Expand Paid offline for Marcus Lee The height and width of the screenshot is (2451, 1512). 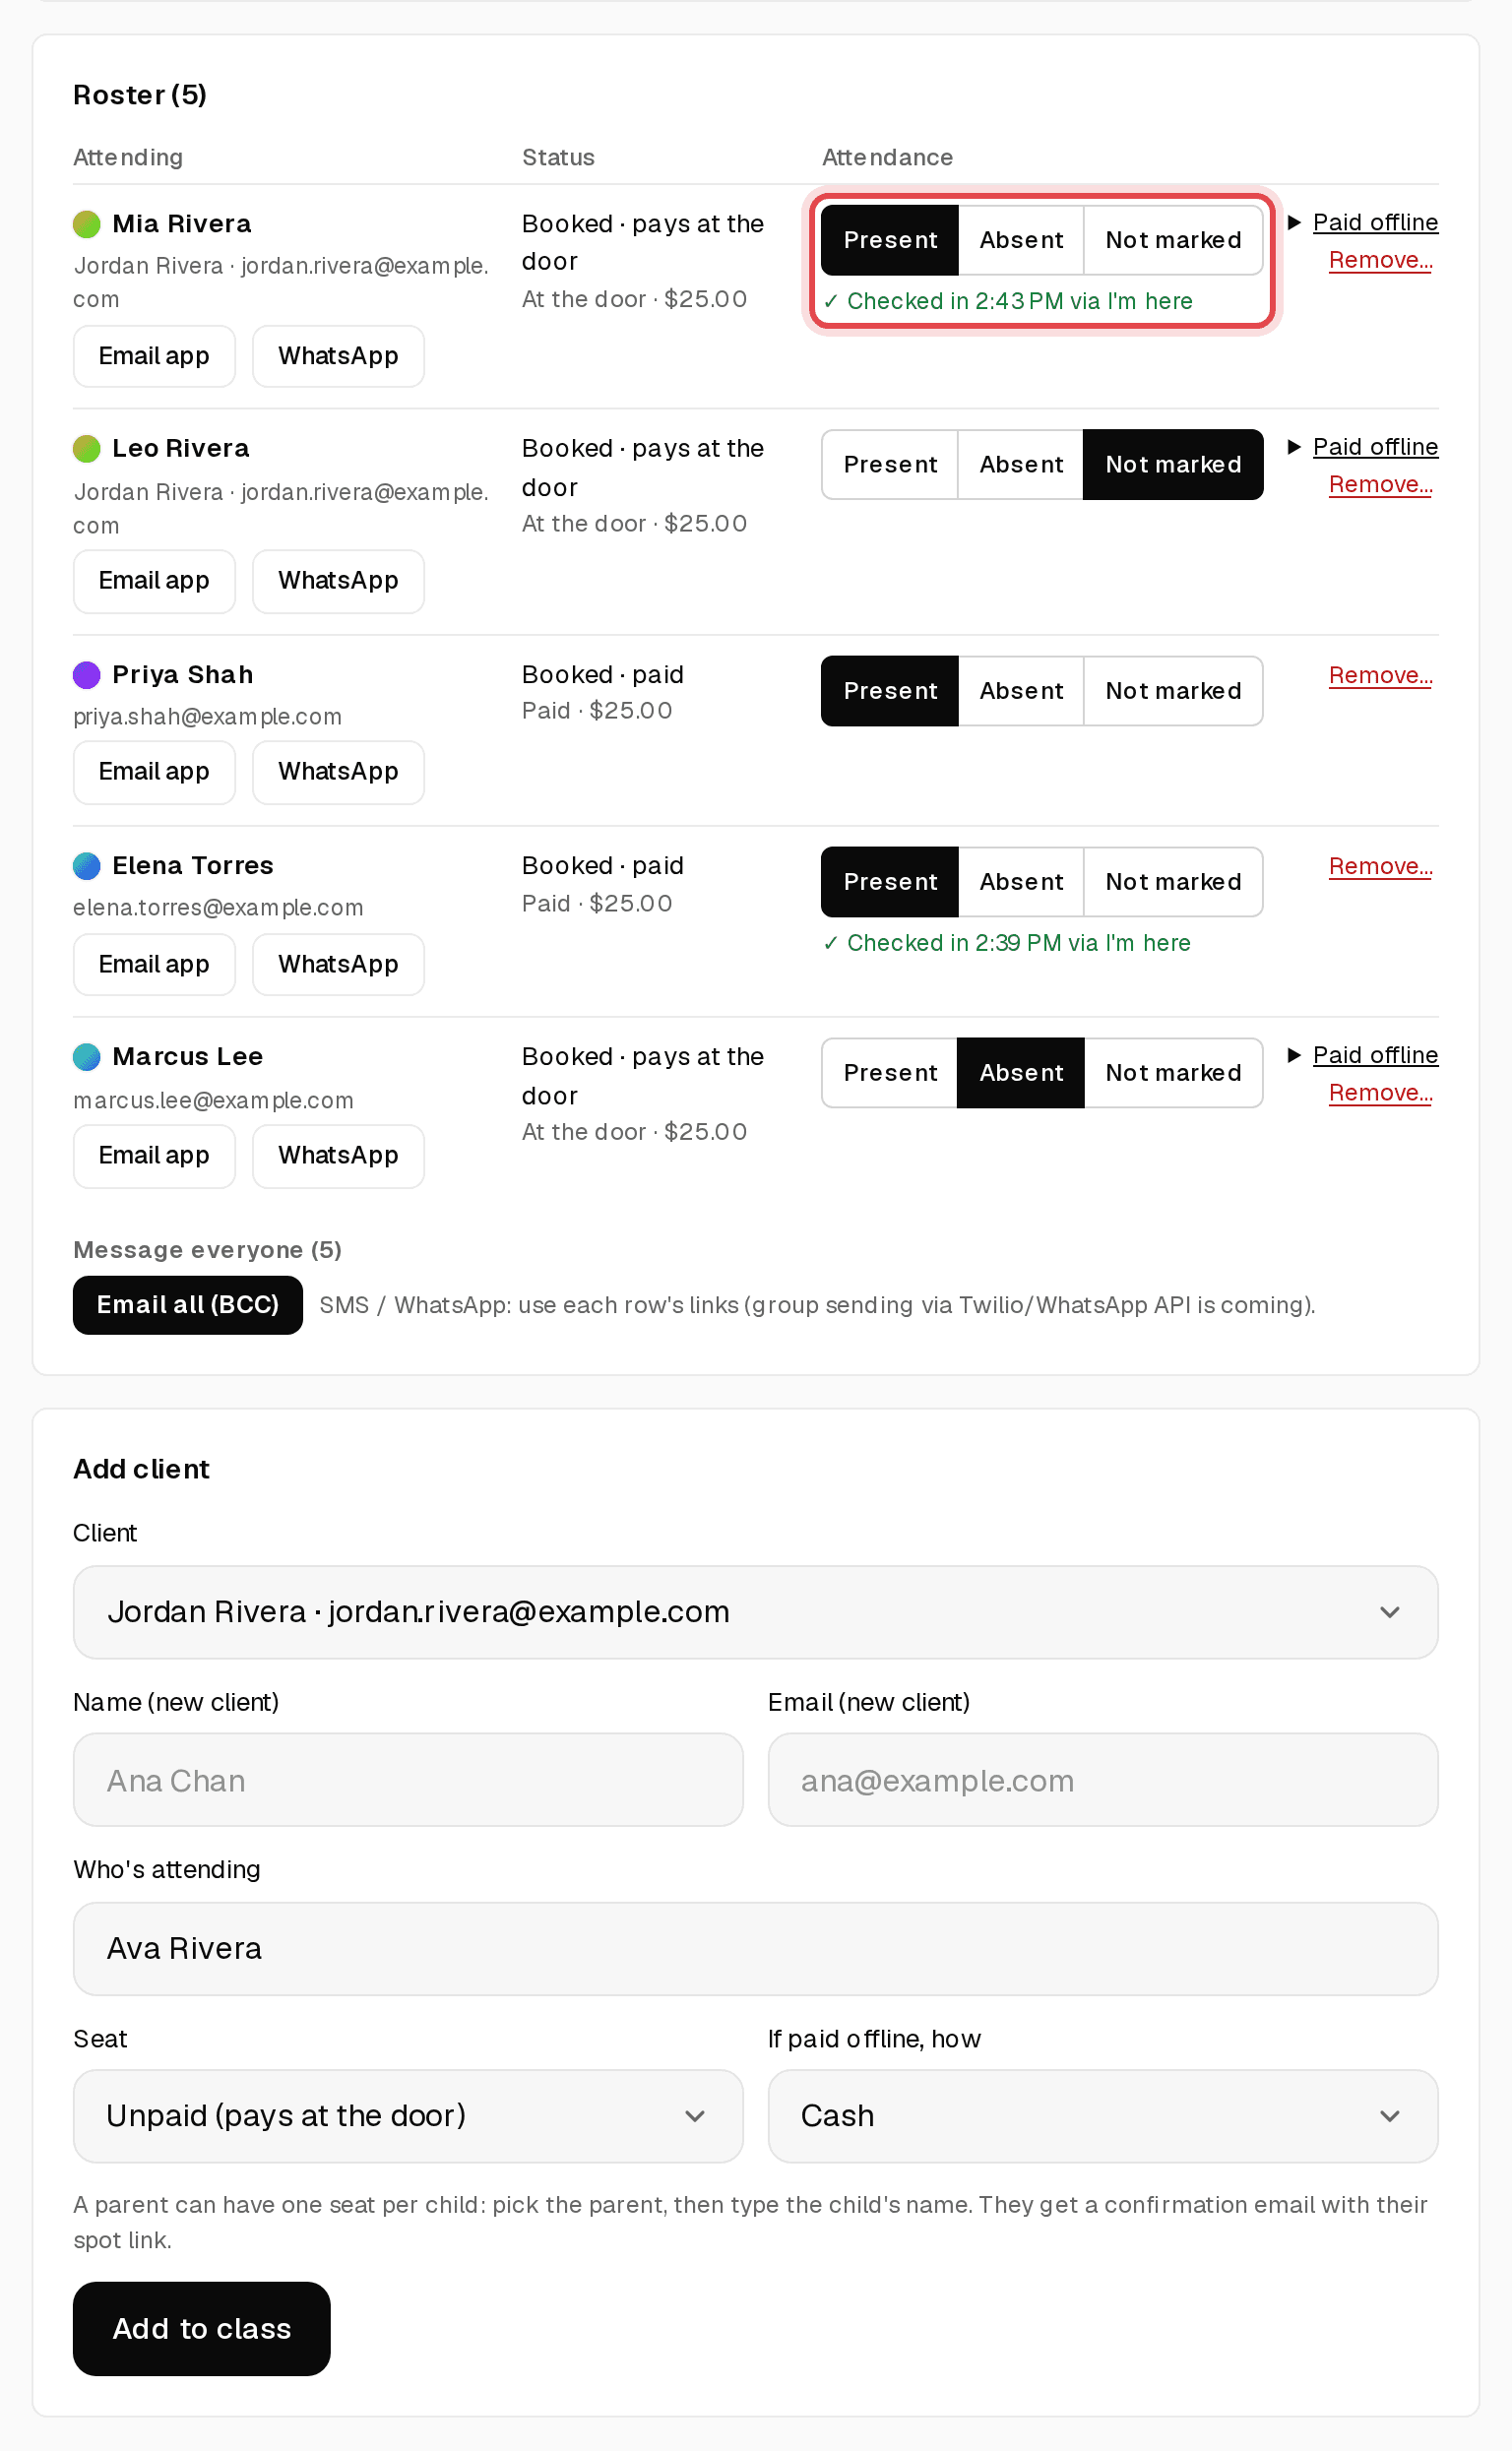click(1363, 1055)
